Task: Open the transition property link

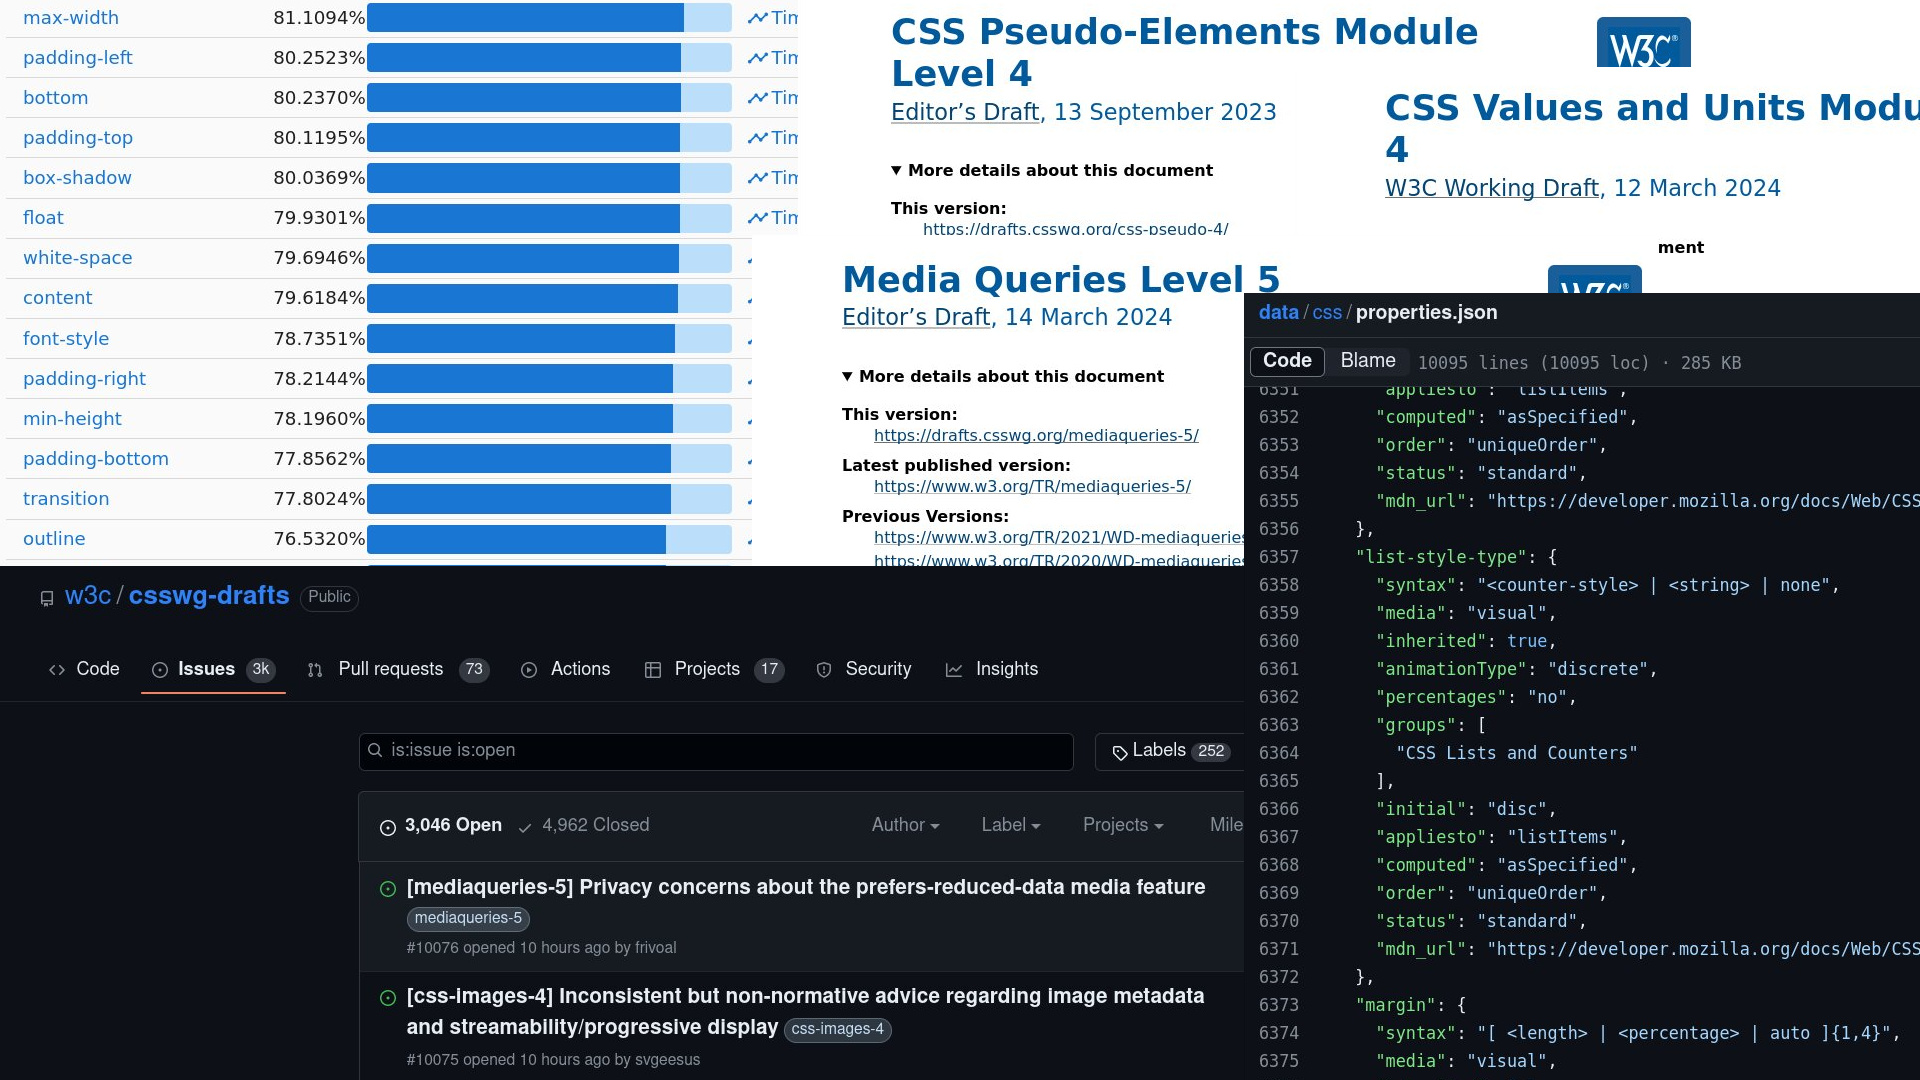Action: pos(66,499)
